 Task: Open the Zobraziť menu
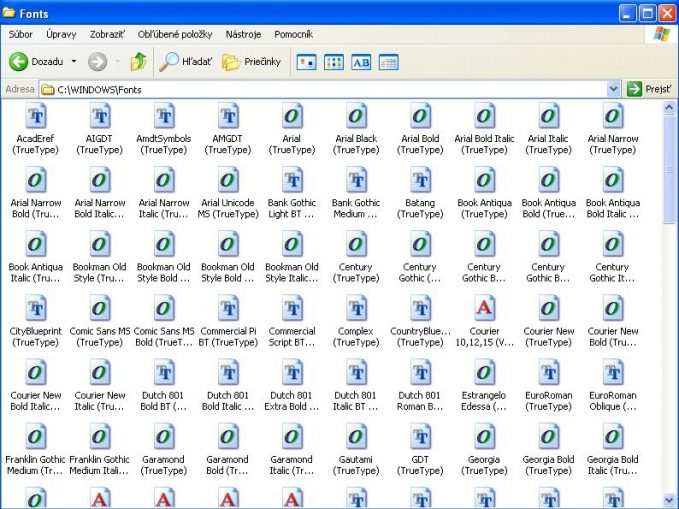pos(107,34)
